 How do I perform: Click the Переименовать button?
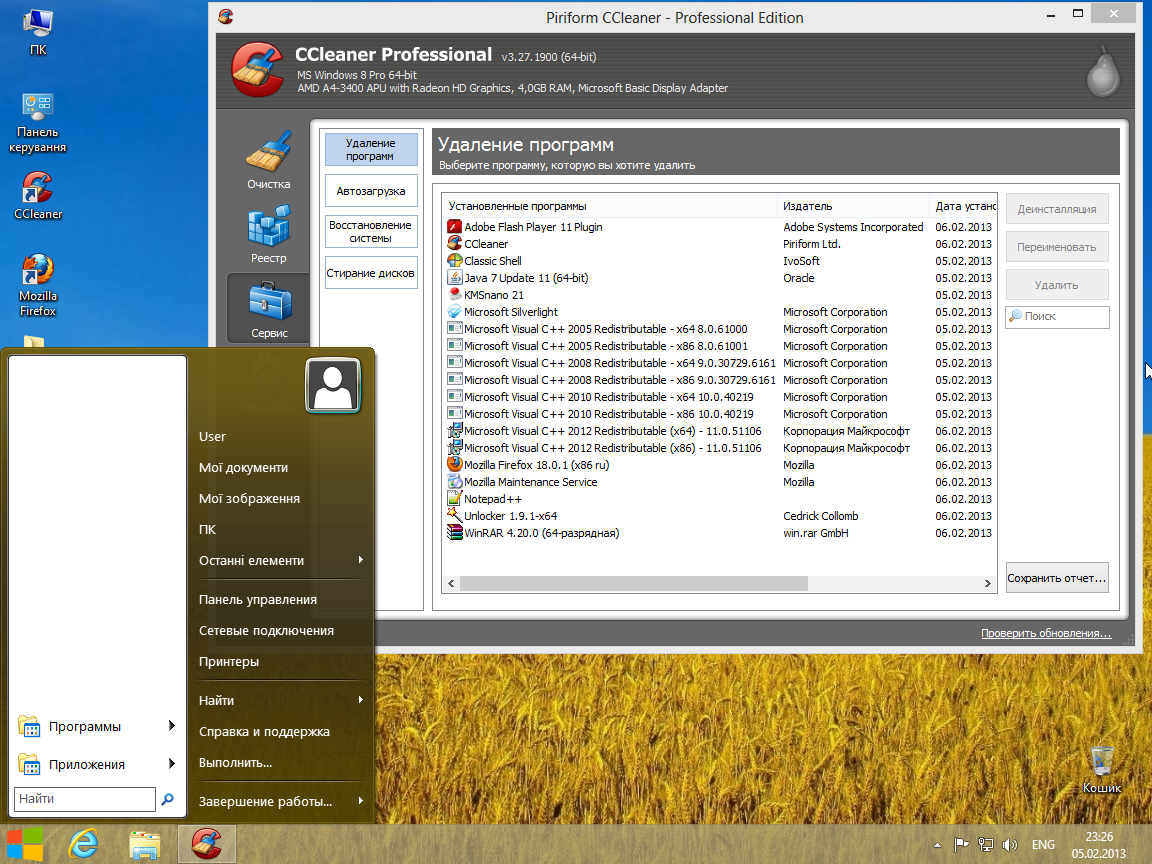pos(1056,248)
